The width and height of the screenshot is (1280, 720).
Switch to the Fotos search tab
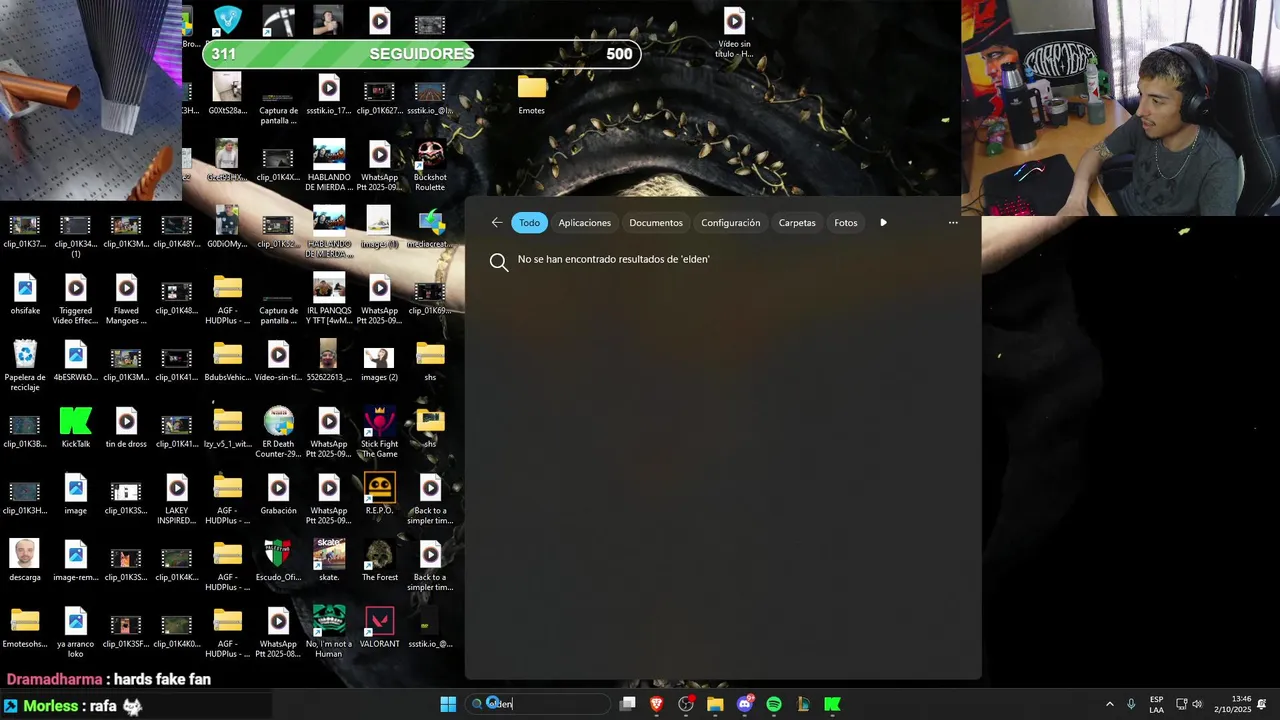(x=846, y=223)
